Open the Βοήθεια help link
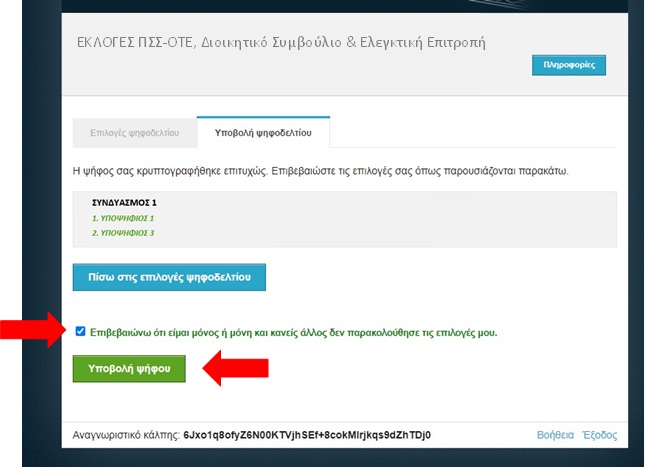This screenshot has width=646, height=468. [x=555, y=436]
